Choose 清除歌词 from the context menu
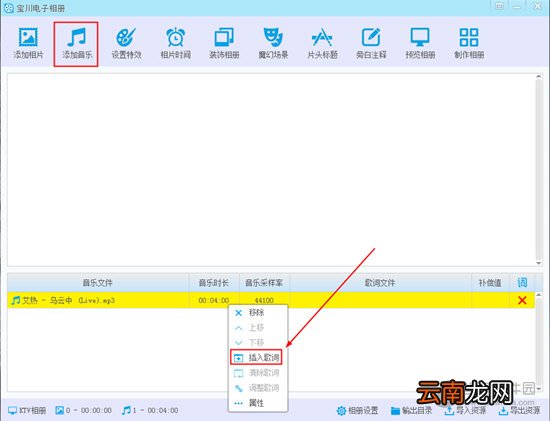 tap(258, 373)
